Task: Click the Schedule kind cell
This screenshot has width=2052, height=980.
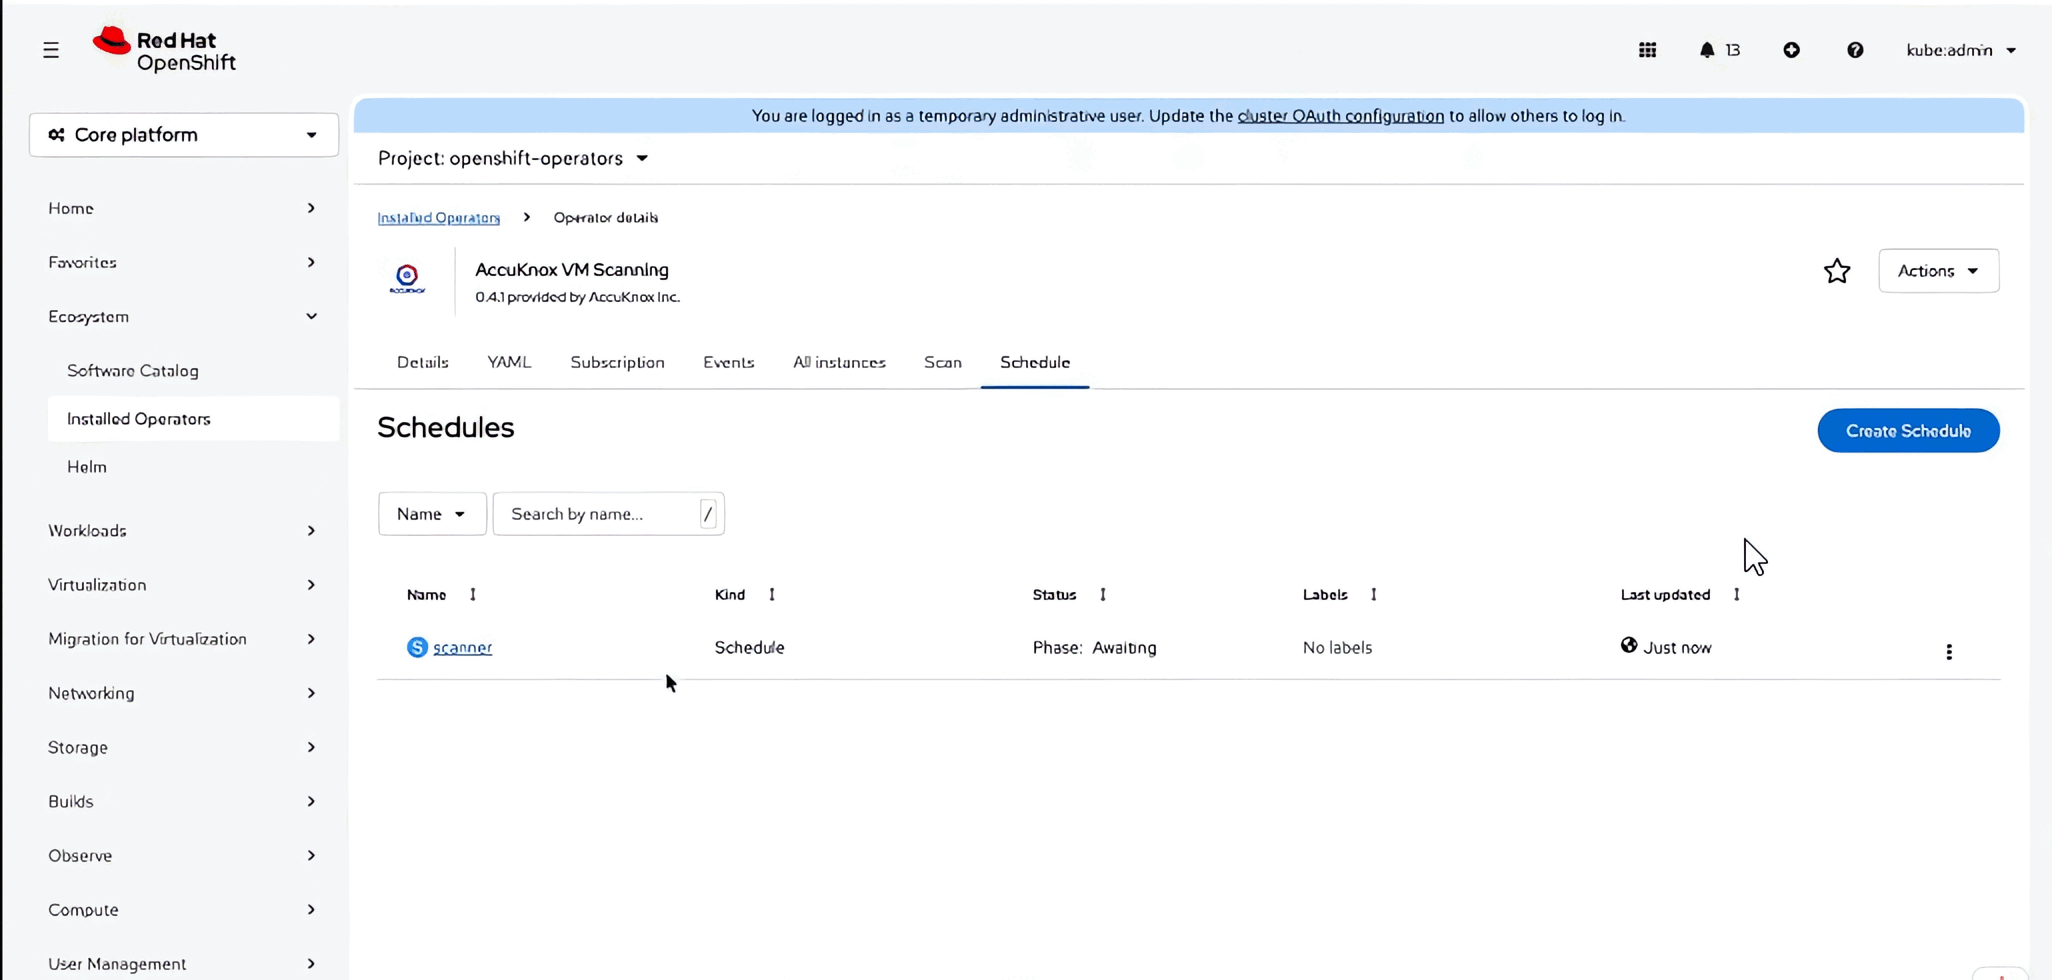Action: click(x=749, y=648)
